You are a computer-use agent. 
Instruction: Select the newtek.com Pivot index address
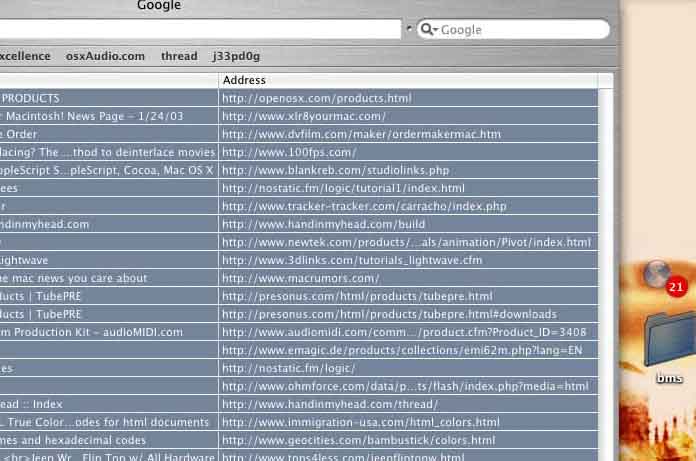[x=406, y=242]
